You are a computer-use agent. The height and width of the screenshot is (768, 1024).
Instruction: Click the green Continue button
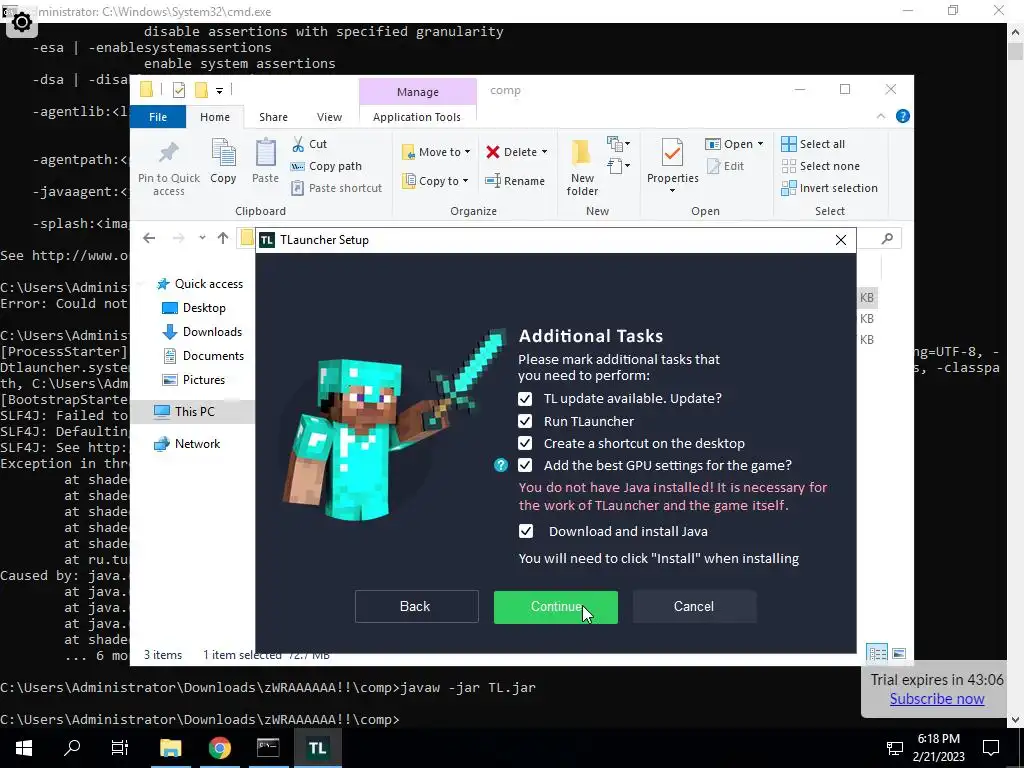click(556, 607)
